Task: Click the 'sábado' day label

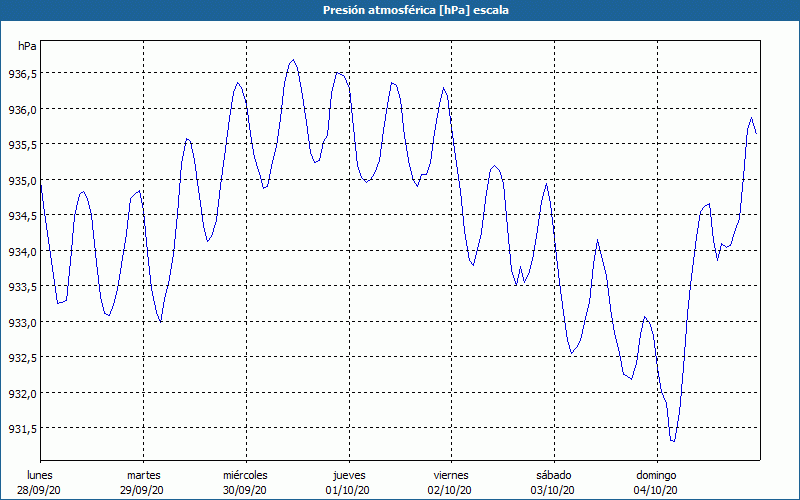Action: coord(554,475)
